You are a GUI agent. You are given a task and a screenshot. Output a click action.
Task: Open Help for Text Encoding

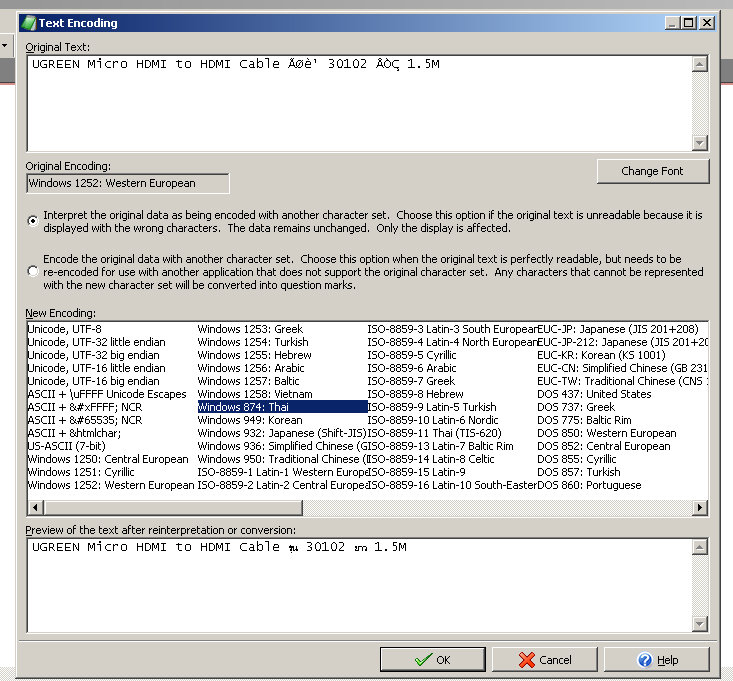[657, 659]
